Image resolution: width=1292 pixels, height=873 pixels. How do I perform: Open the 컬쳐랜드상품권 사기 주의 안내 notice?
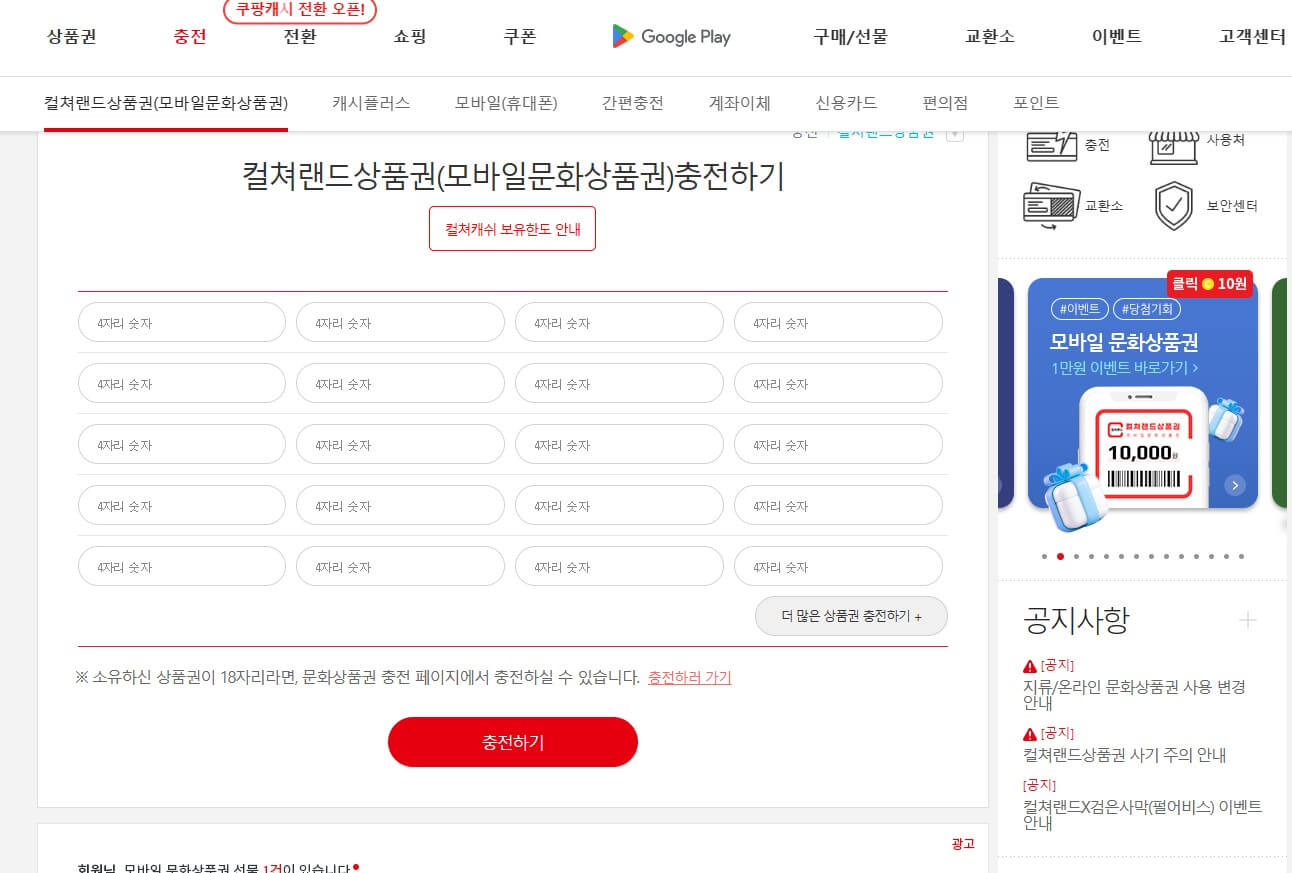[1125, 755]
